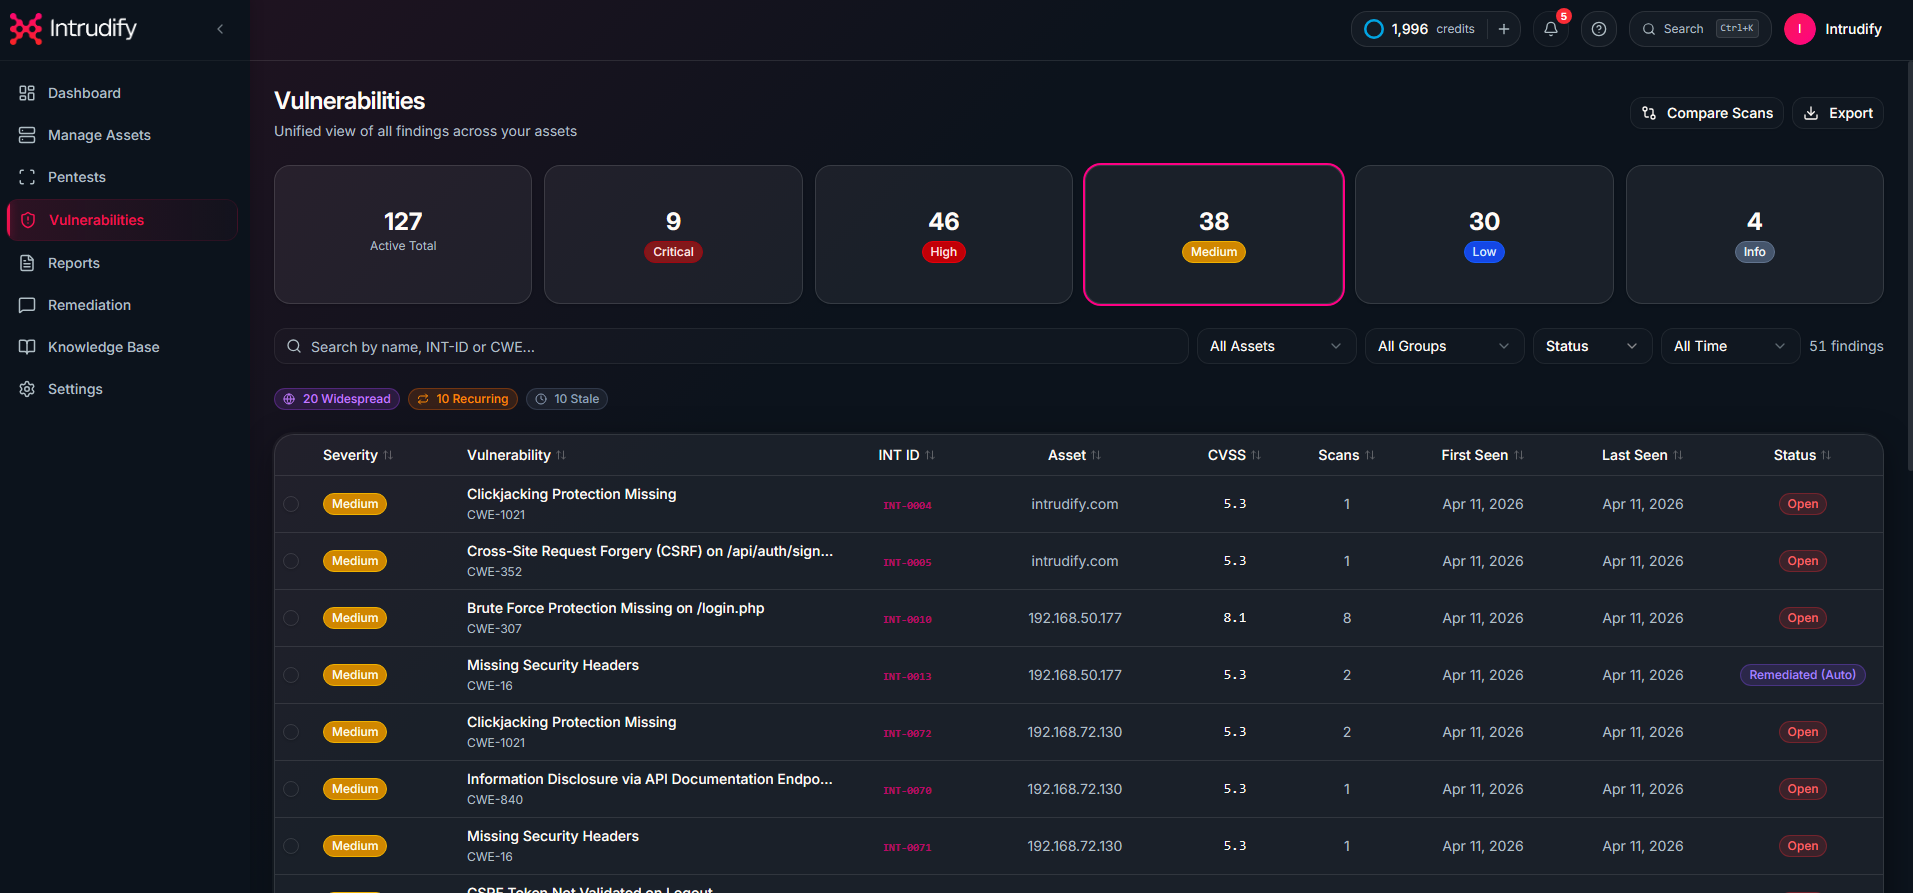
Task: Select the INT-0072 Clickjacking row checkbox
Action: click(x=291, y=732)
